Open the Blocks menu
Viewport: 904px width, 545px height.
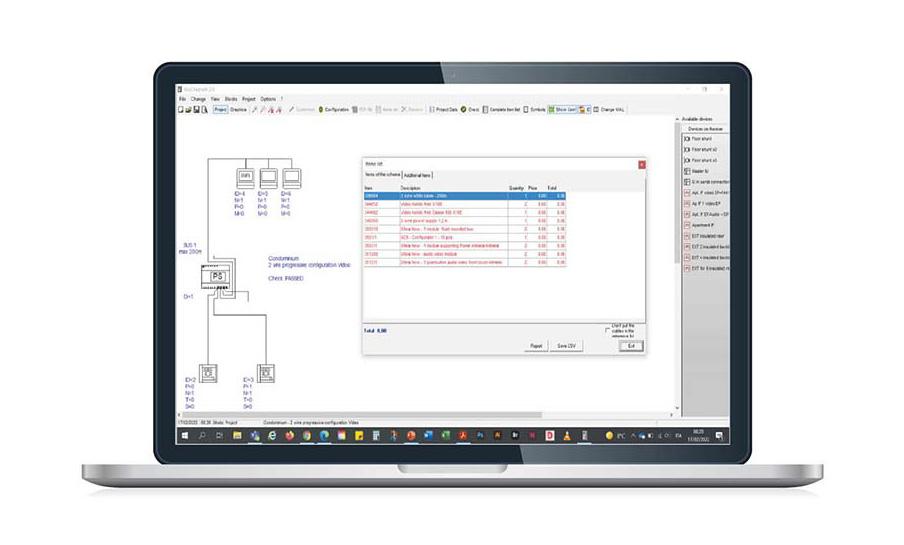click(231, 99)
